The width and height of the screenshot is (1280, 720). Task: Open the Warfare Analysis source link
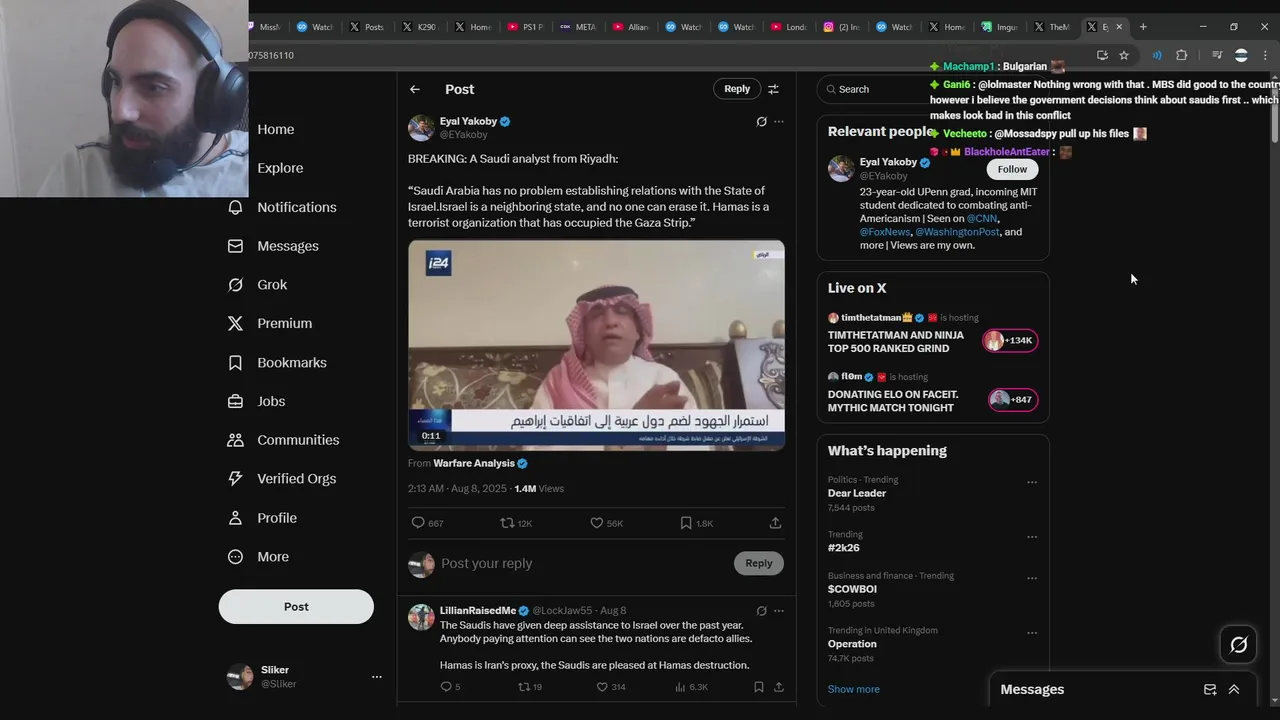[480, 464]
